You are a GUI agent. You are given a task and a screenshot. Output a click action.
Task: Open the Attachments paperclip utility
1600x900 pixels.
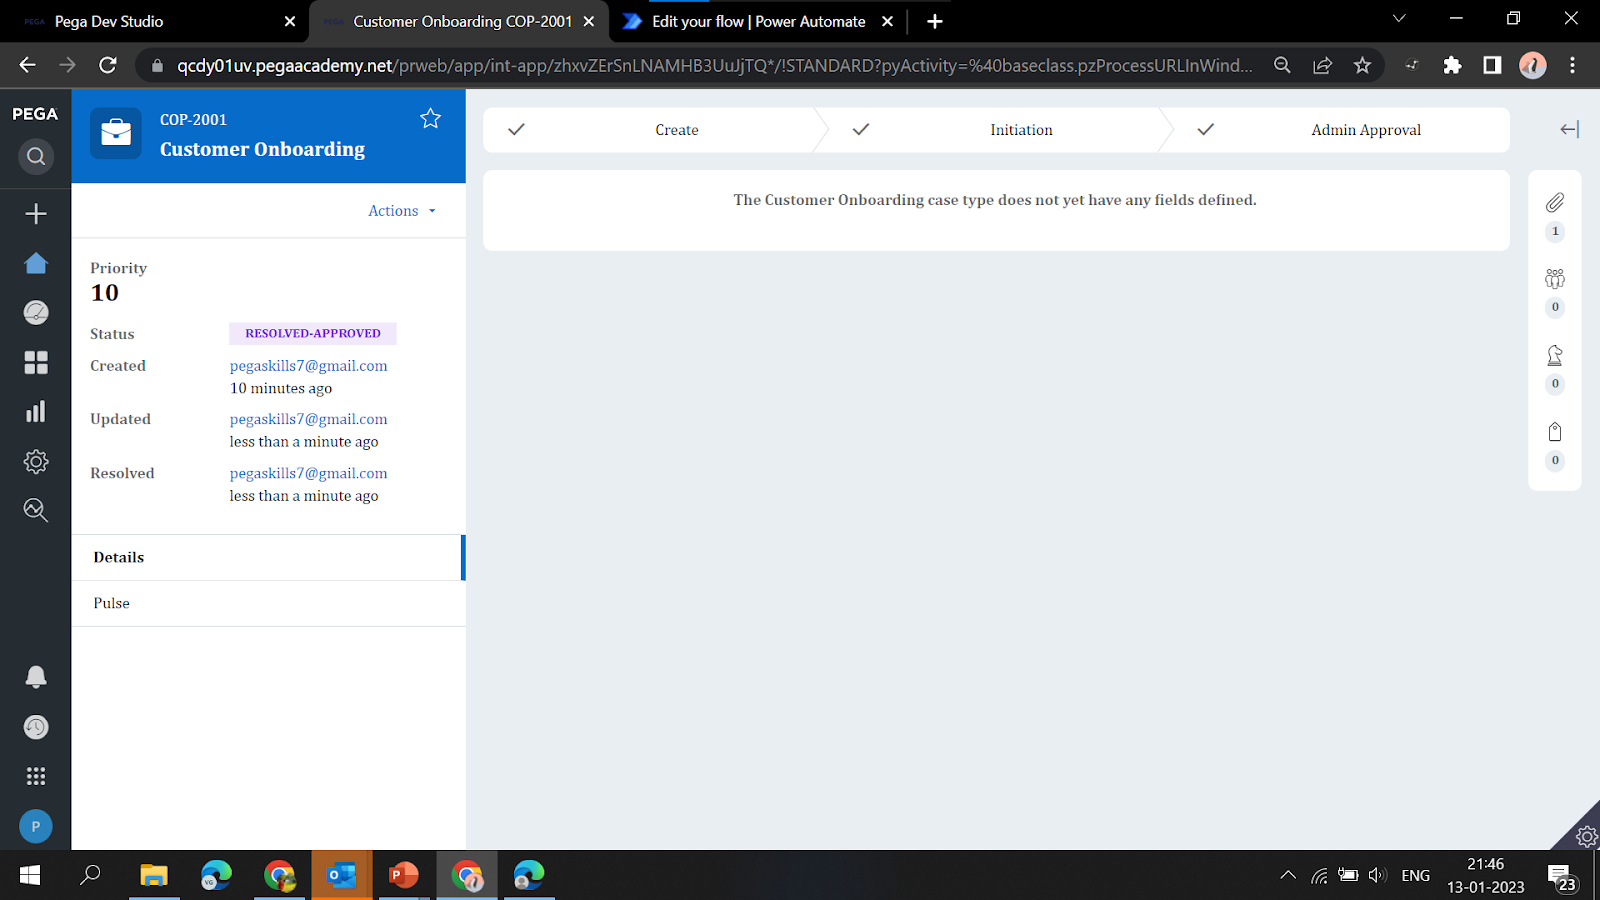tap(1555, 203)
